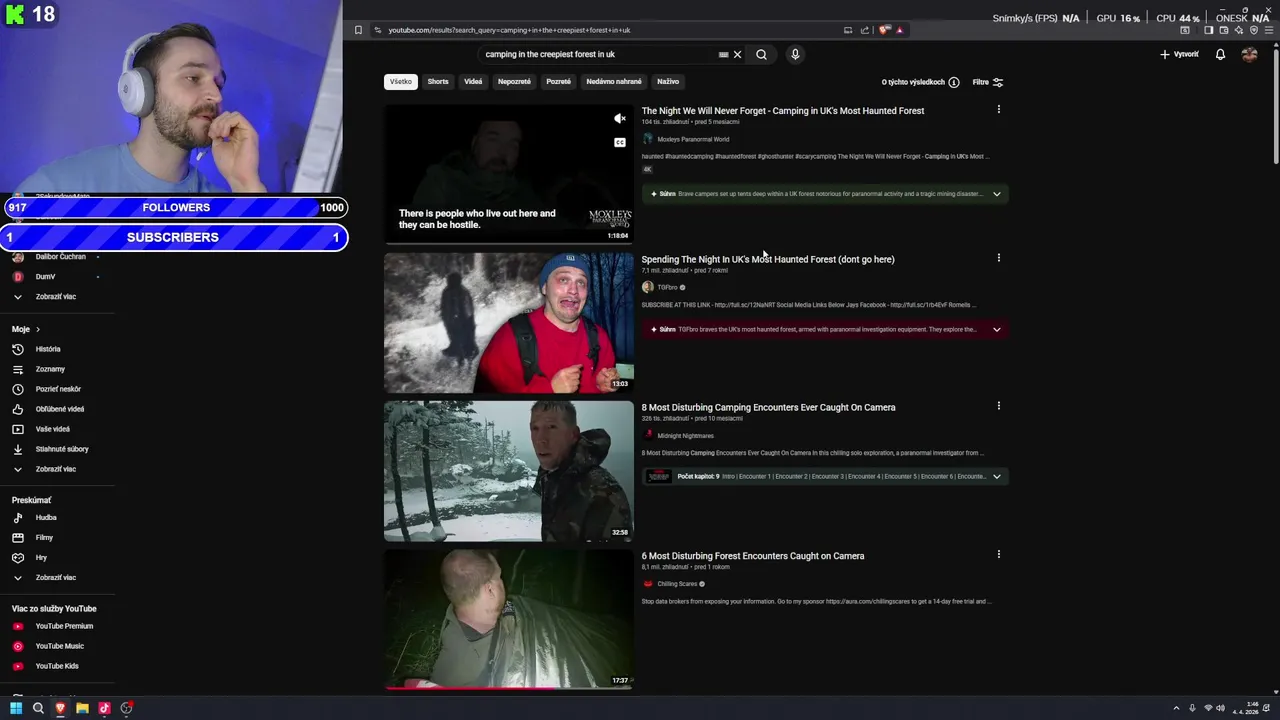Click the Windows Start button
Viewport: 1280px width, 720px height.
(x=16, y=708)
